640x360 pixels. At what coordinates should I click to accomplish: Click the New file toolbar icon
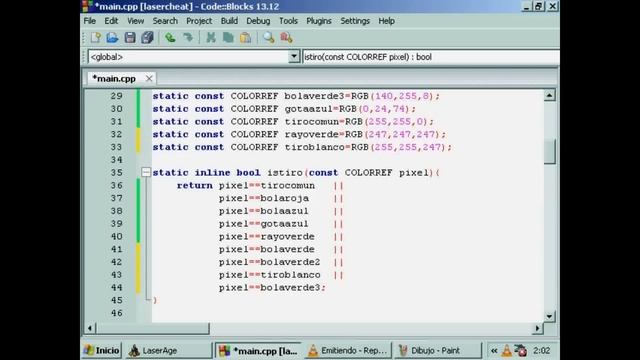96,38
